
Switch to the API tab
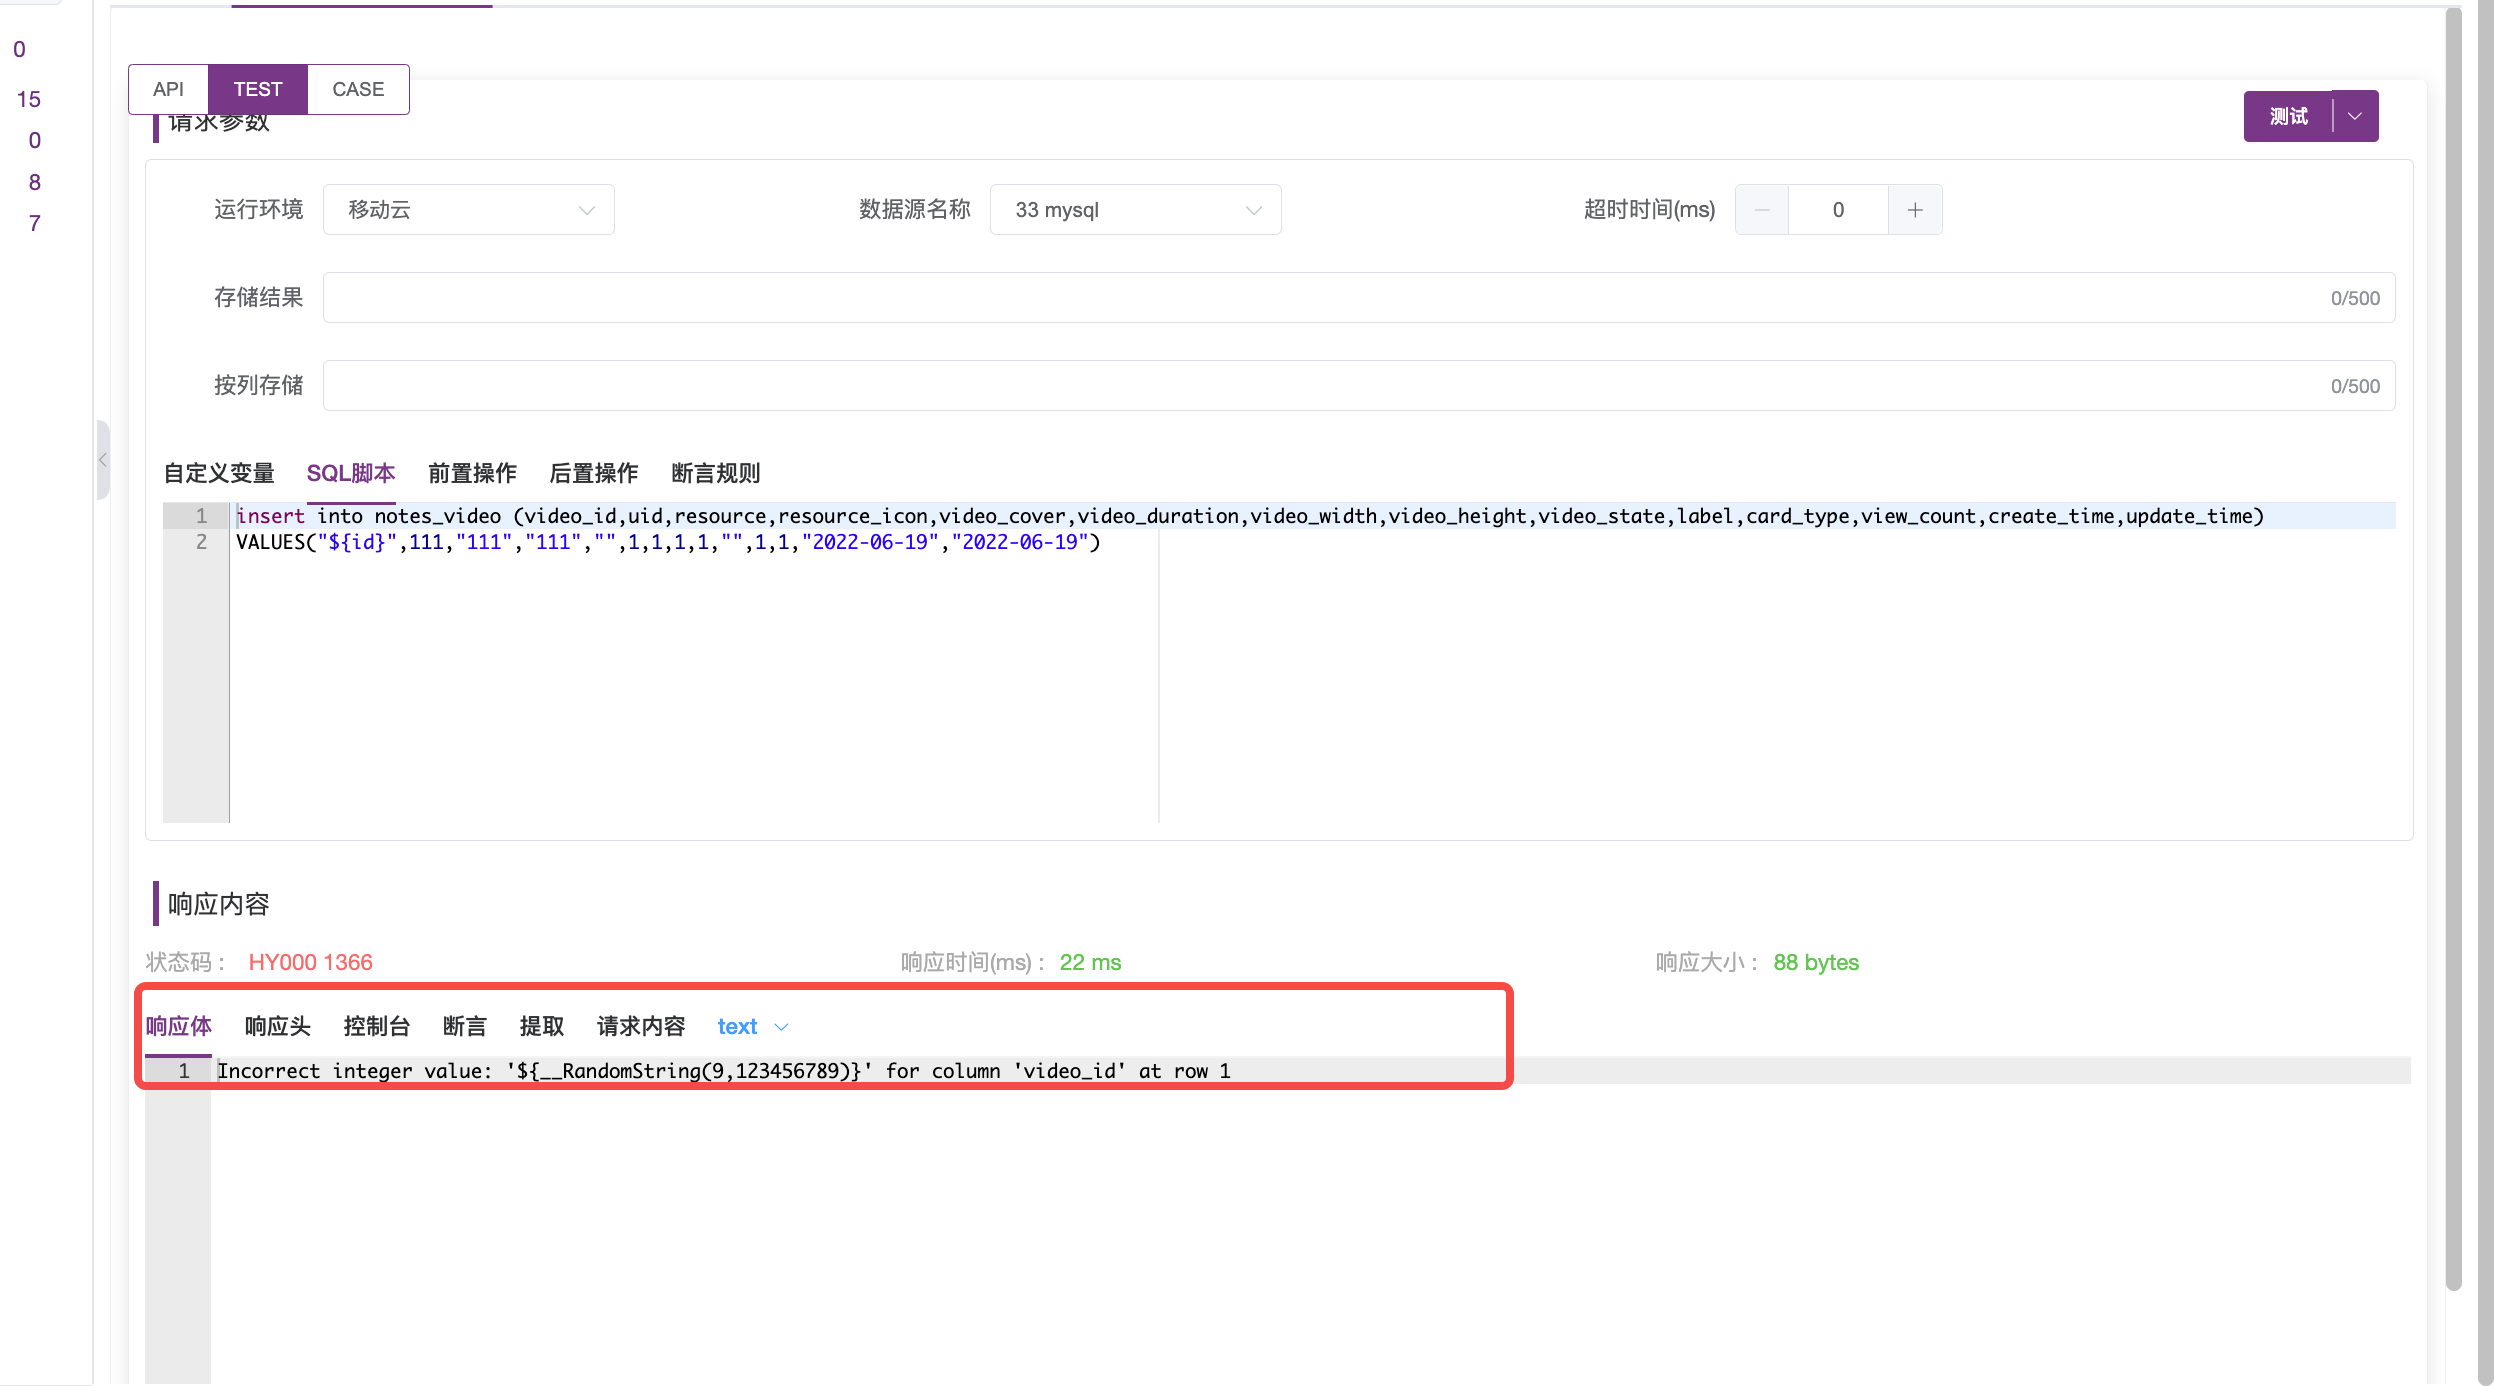tap(169, 89)
